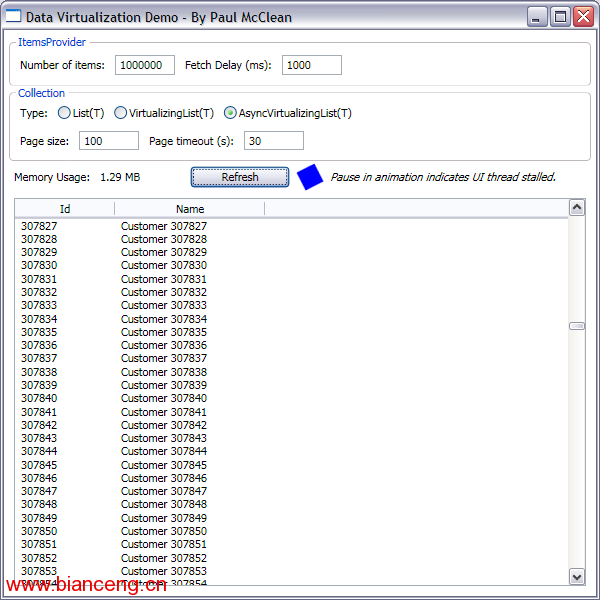
Task: Select row with Id 307827
Action: 292,226
